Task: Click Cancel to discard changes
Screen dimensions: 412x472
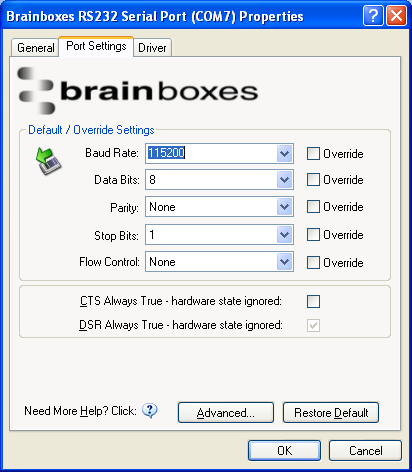Action: 365,451
